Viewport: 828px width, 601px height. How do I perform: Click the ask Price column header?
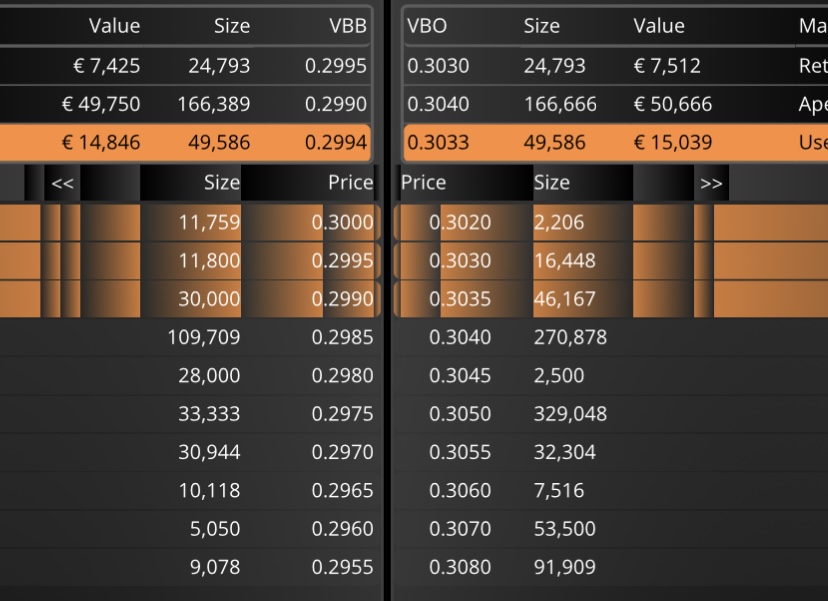[x=424, y=183]
